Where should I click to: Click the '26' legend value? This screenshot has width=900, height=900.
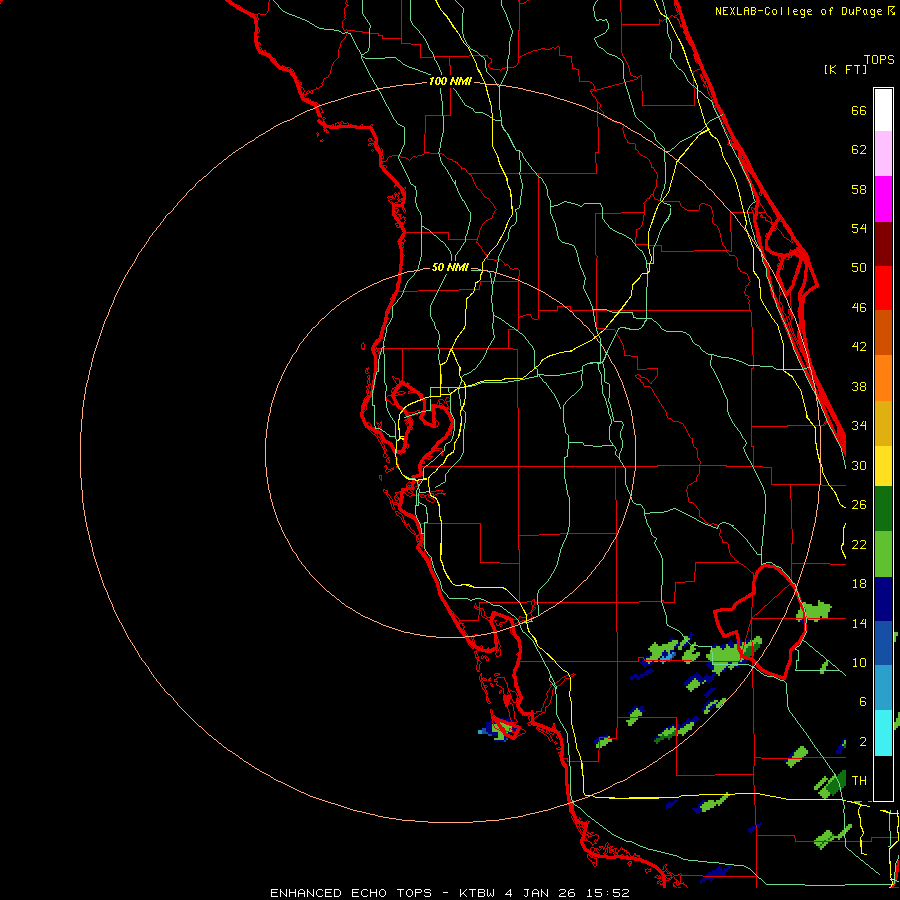click(859, 505)
